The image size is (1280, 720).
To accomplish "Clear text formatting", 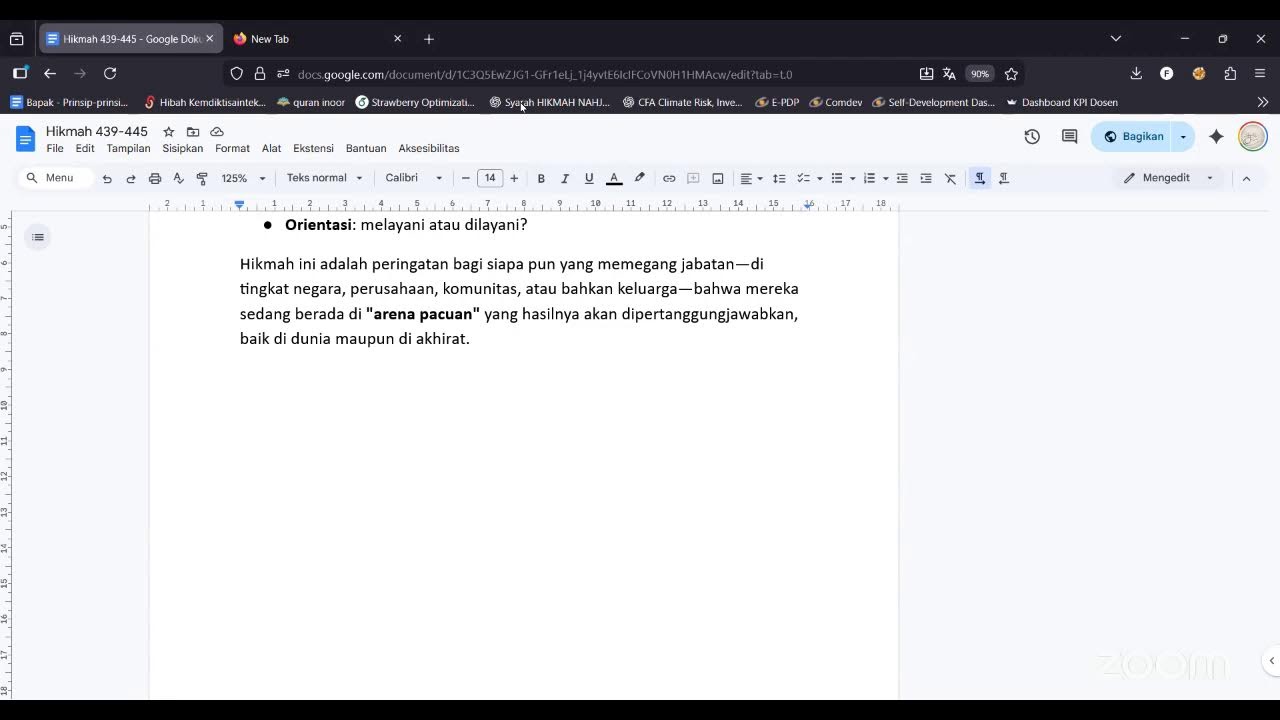I will click(x=951, y=178).
